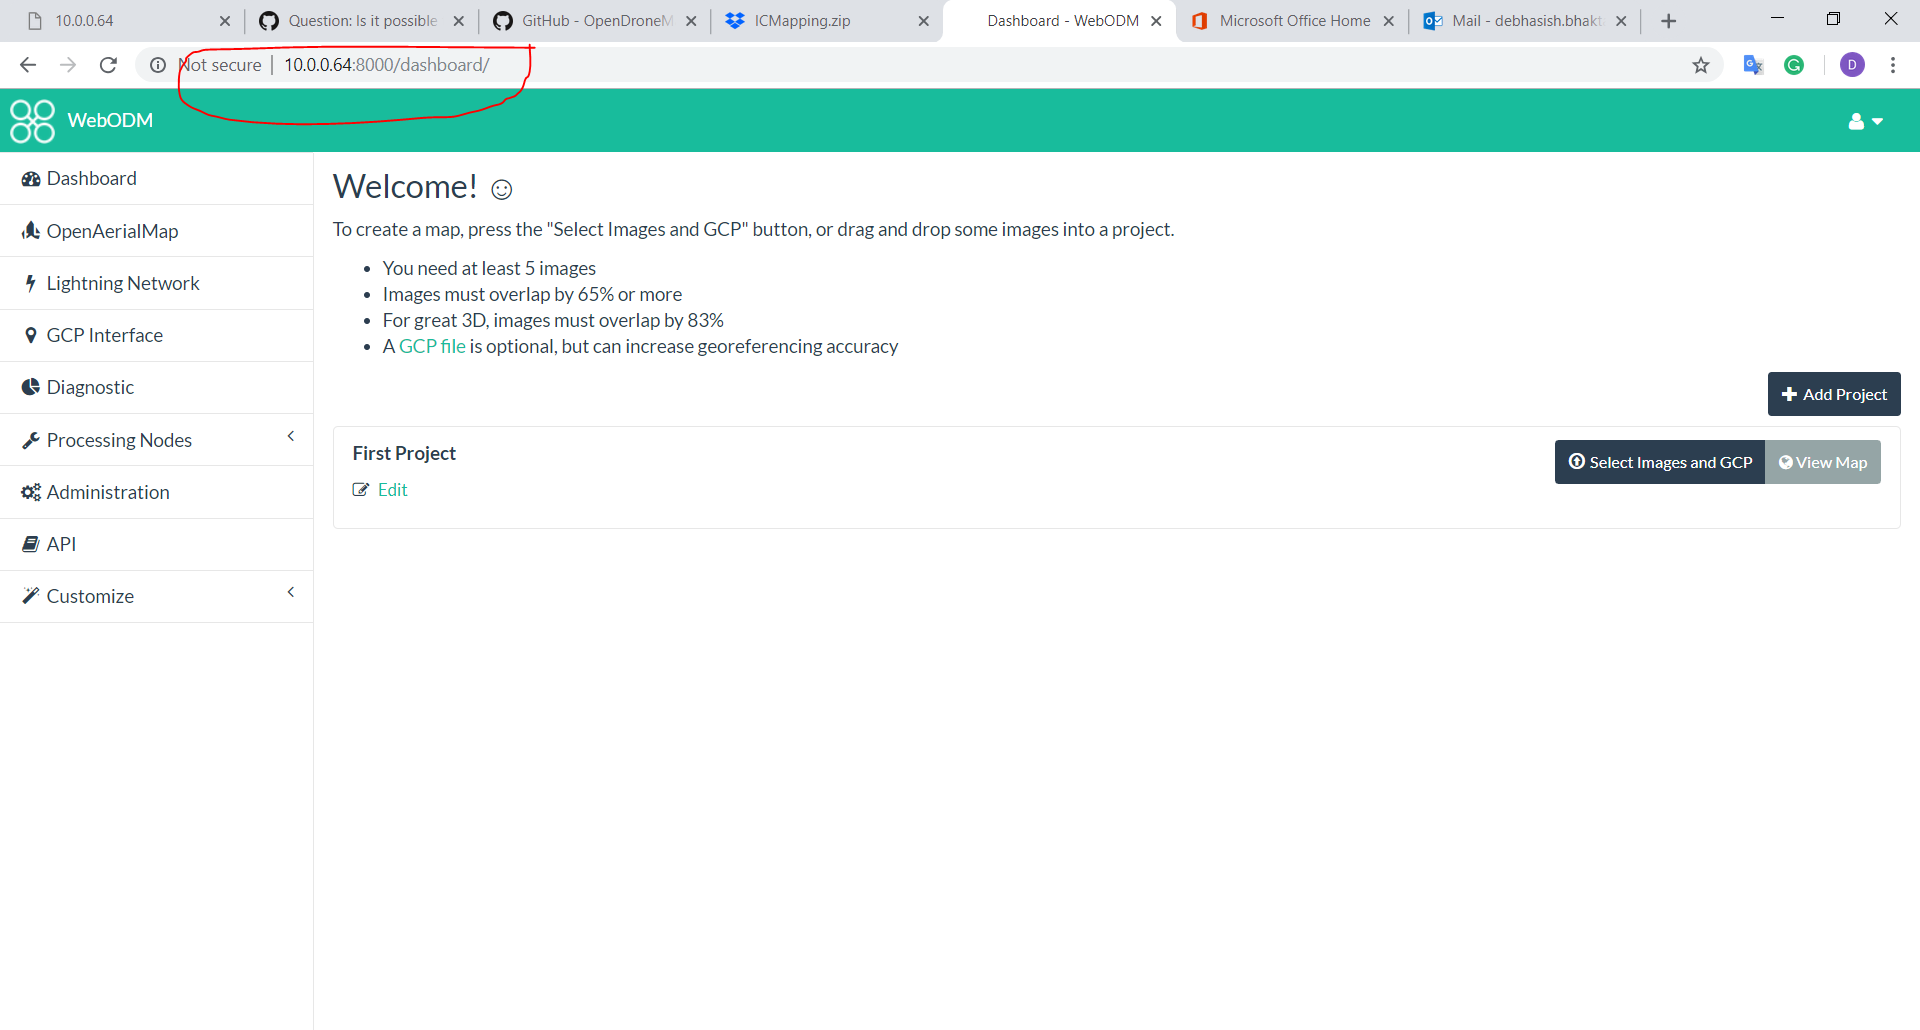Open the GCP file link
The height and width of the screenshot is (1030, 1920).
click(431, 346)
